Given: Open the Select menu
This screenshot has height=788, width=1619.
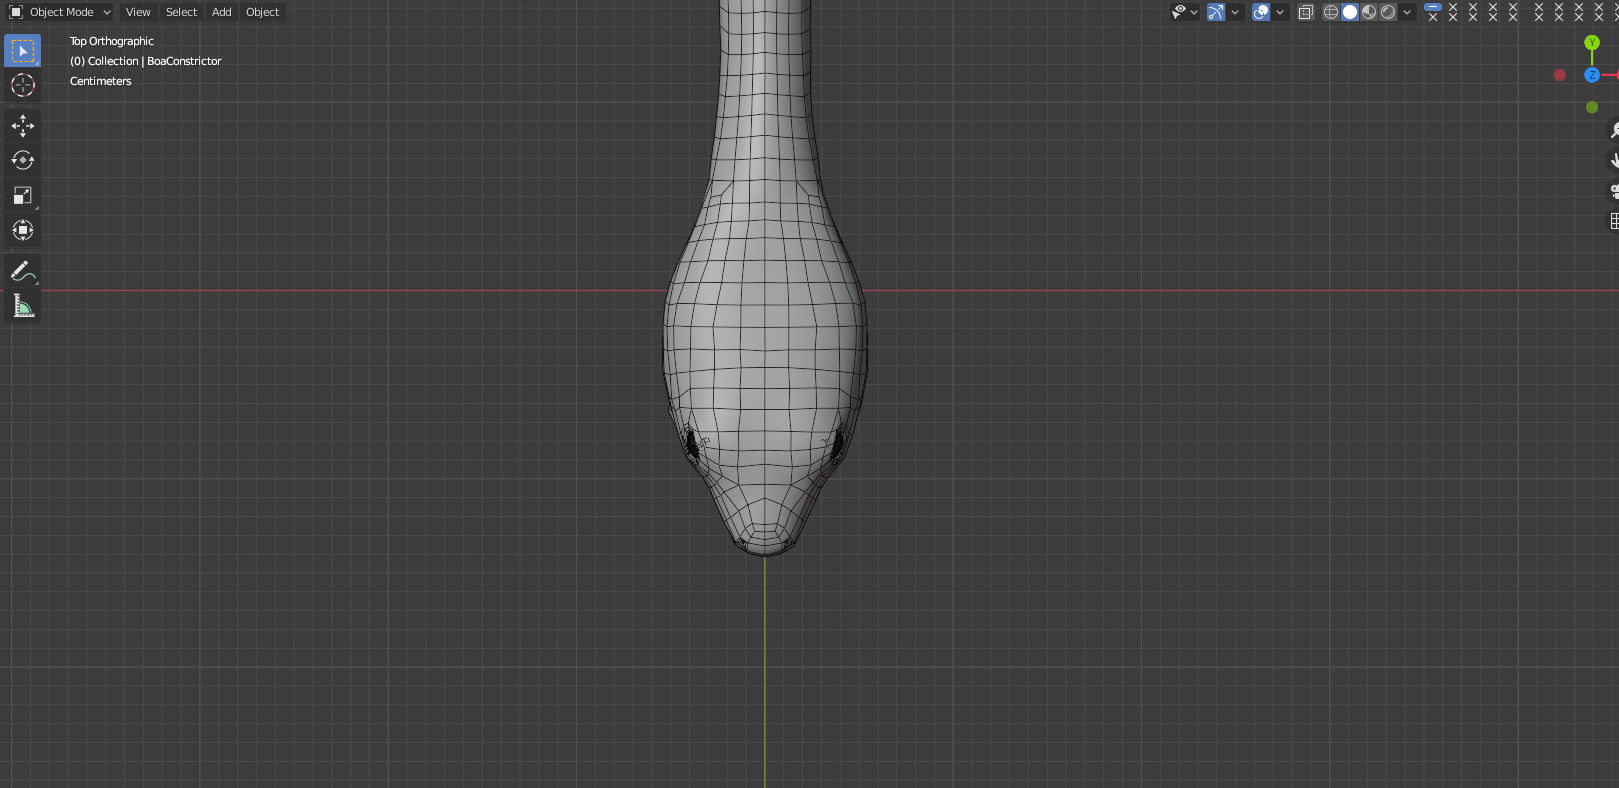Looking at the screenshot, I should [x=181, y=12].
